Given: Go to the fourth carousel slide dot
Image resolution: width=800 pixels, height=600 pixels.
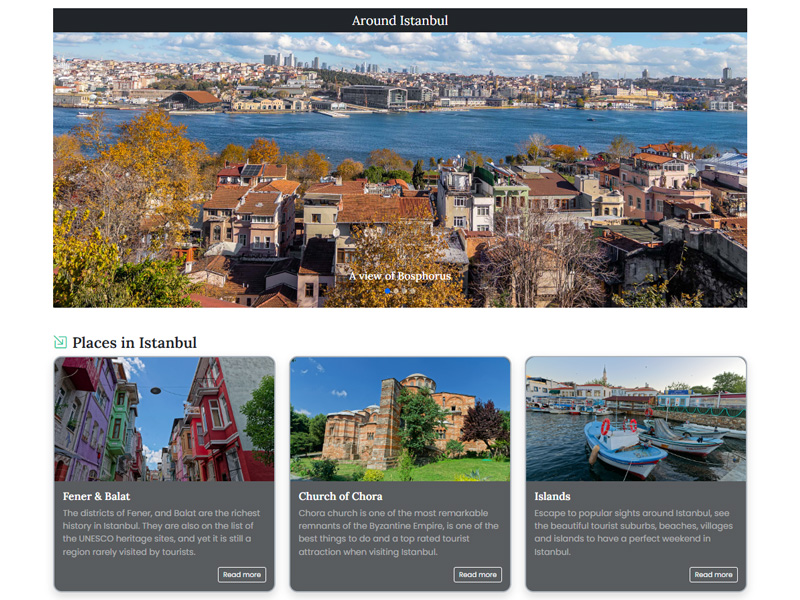Looking at the screenshot, I should tap(412, 291).
